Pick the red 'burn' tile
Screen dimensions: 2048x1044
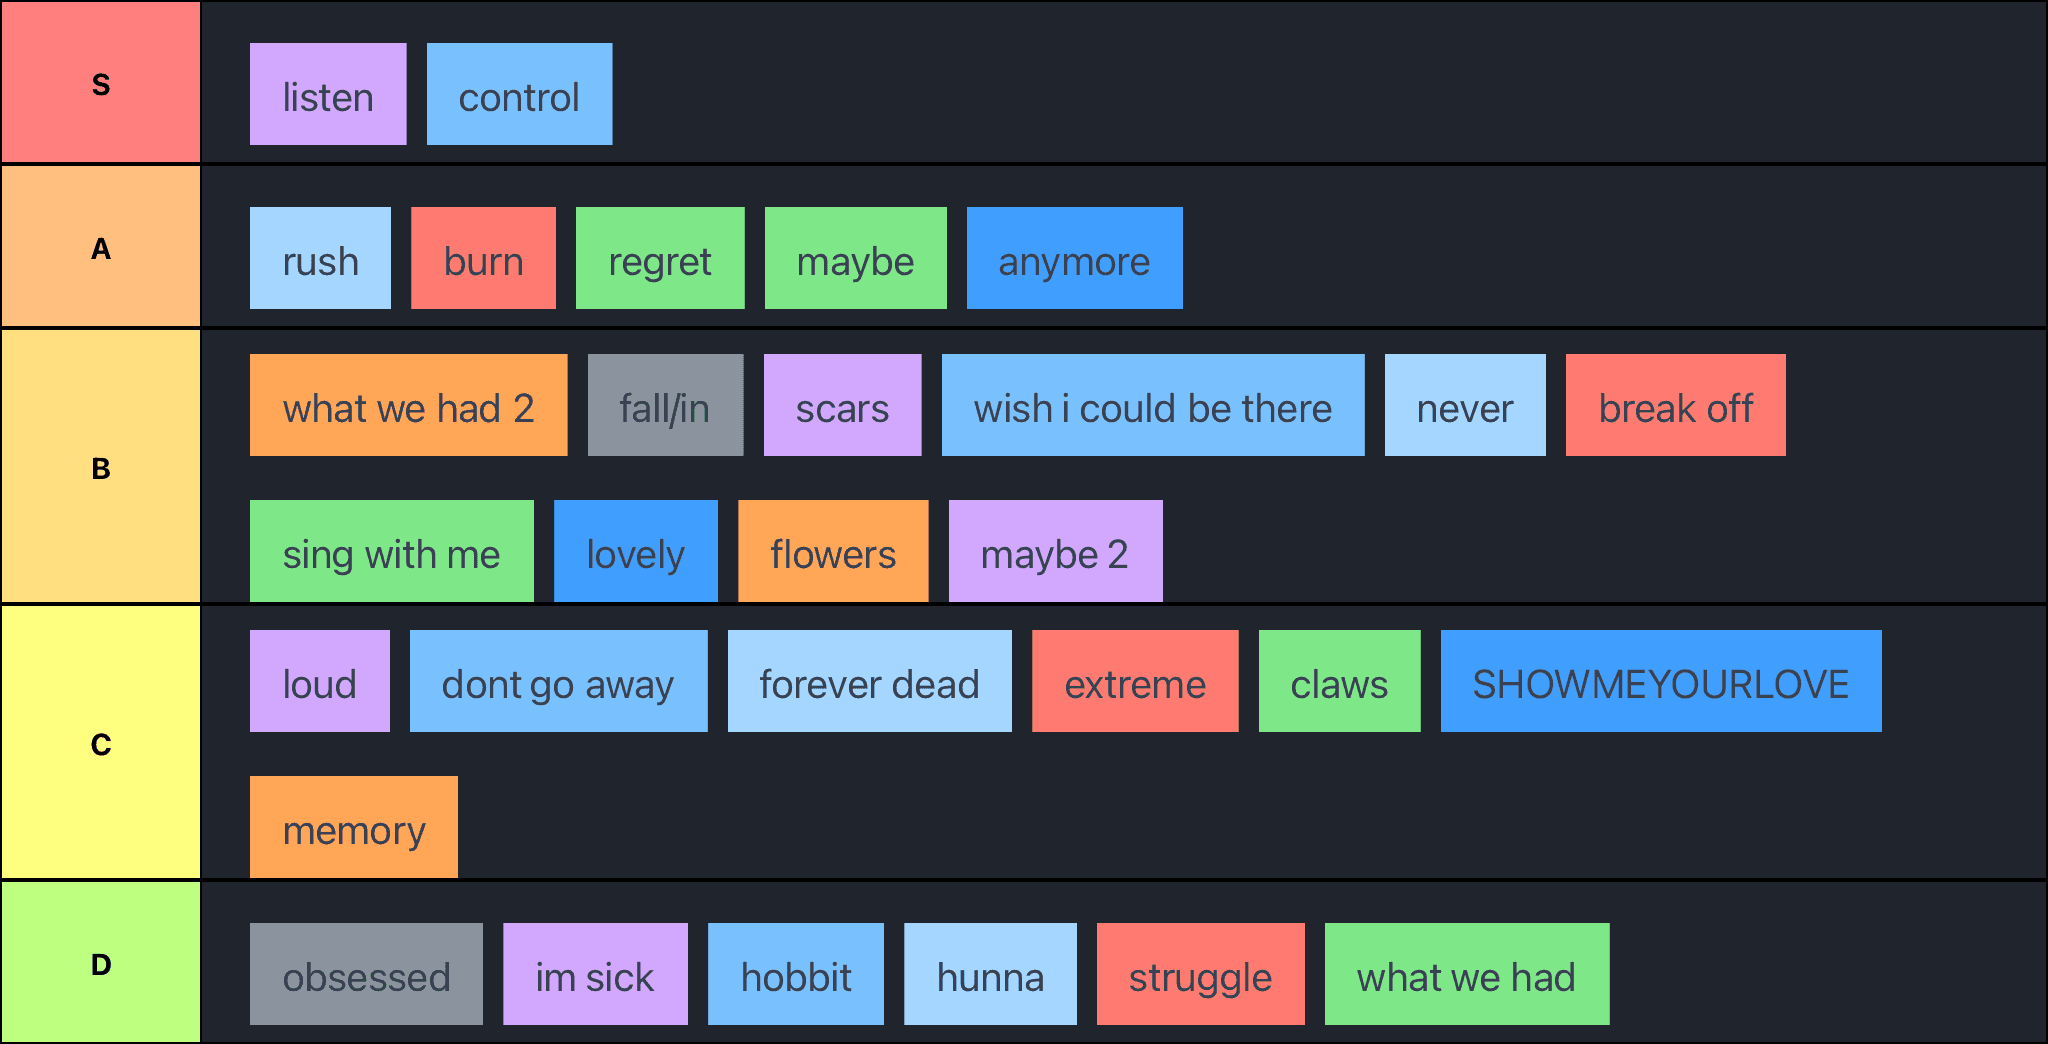[483, 259]
